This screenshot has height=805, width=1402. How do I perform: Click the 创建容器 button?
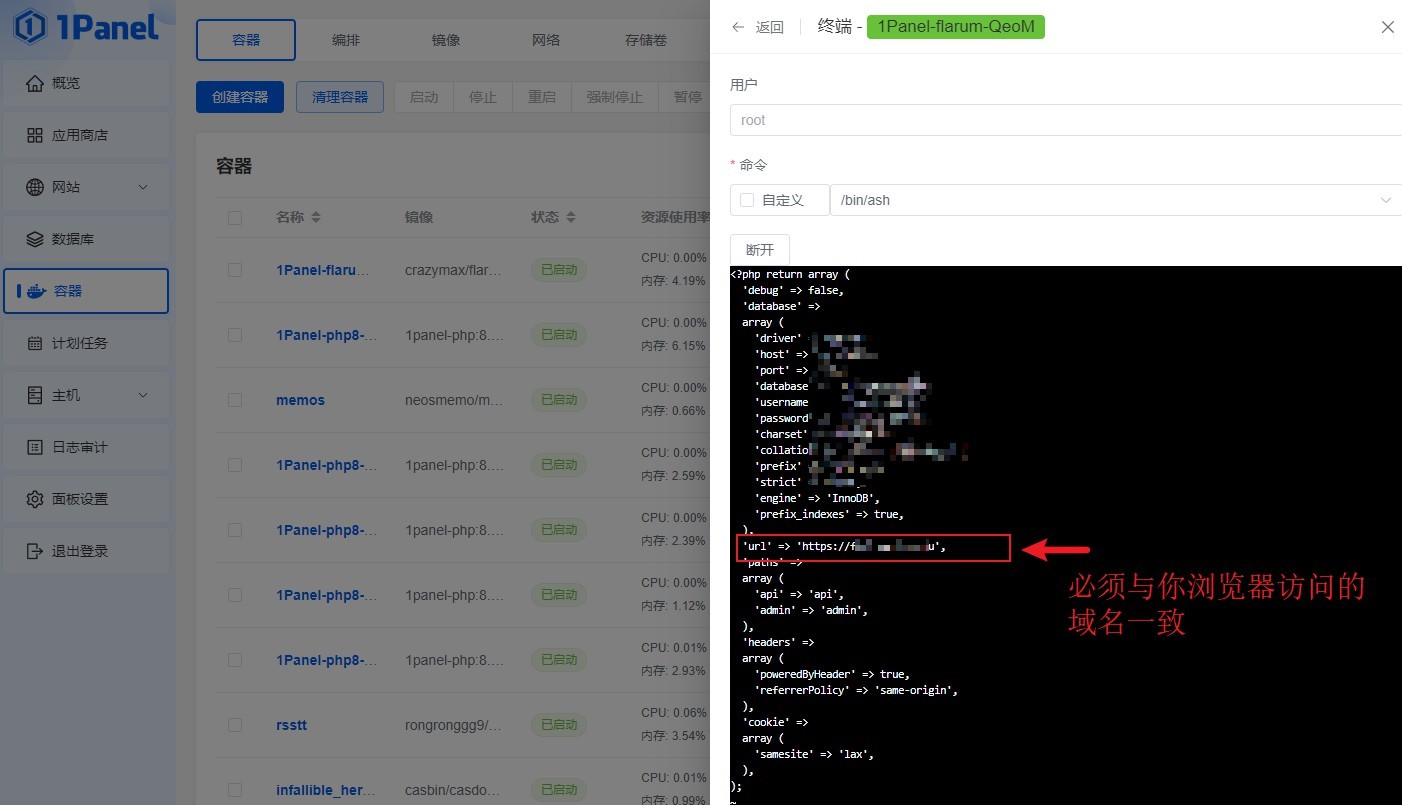point(240,97)
